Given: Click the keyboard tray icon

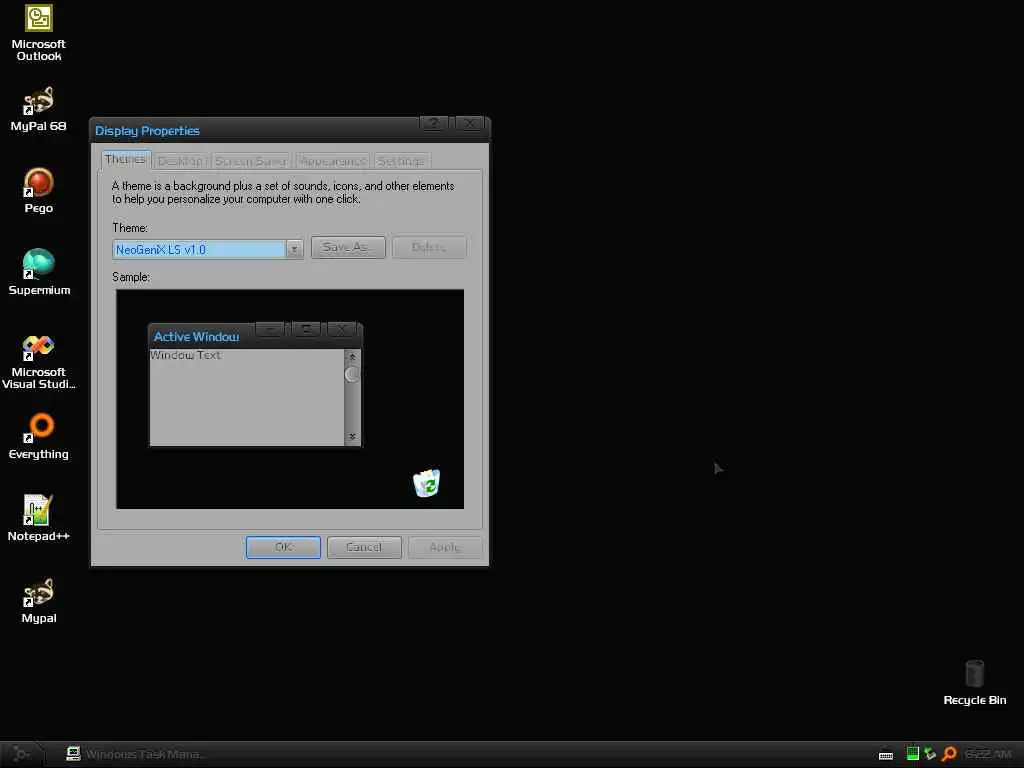Looking at the screenshot, I should pyautogui.click(x=886, y=755).
